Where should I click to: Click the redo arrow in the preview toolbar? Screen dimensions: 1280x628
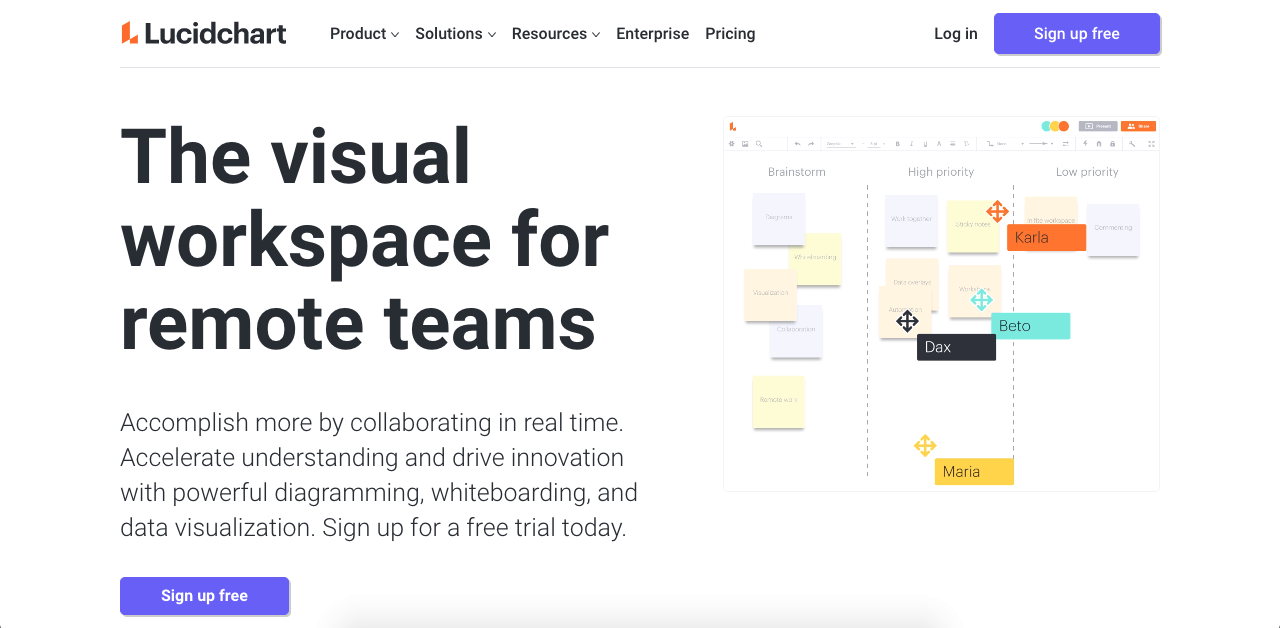click(811, 144)
